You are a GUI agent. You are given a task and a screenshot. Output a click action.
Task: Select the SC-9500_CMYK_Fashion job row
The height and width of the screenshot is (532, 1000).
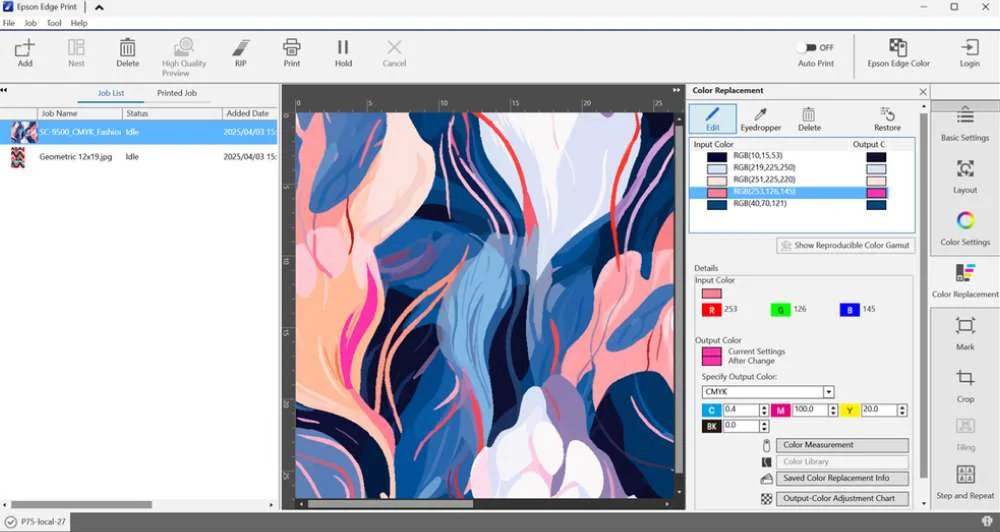(138, 132)
